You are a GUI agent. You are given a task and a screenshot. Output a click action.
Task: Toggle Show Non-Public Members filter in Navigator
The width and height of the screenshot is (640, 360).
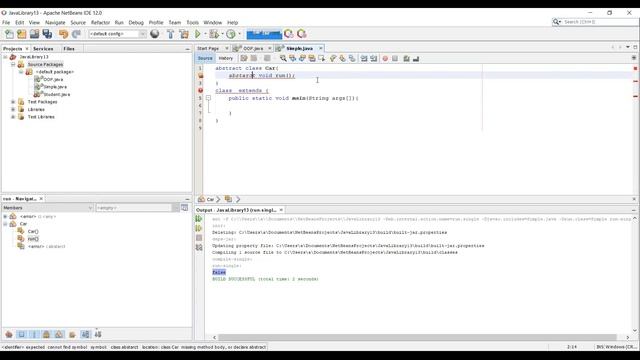click(47, 334)
